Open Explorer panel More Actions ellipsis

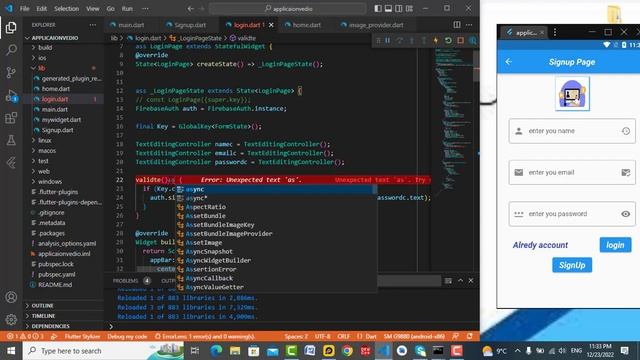93,25
